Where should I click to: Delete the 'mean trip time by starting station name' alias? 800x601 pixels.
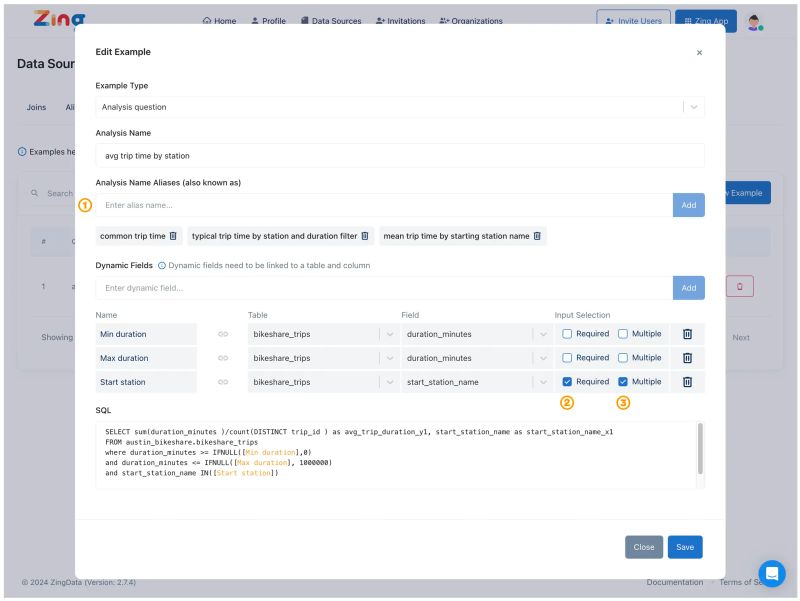tap(537, 236)
